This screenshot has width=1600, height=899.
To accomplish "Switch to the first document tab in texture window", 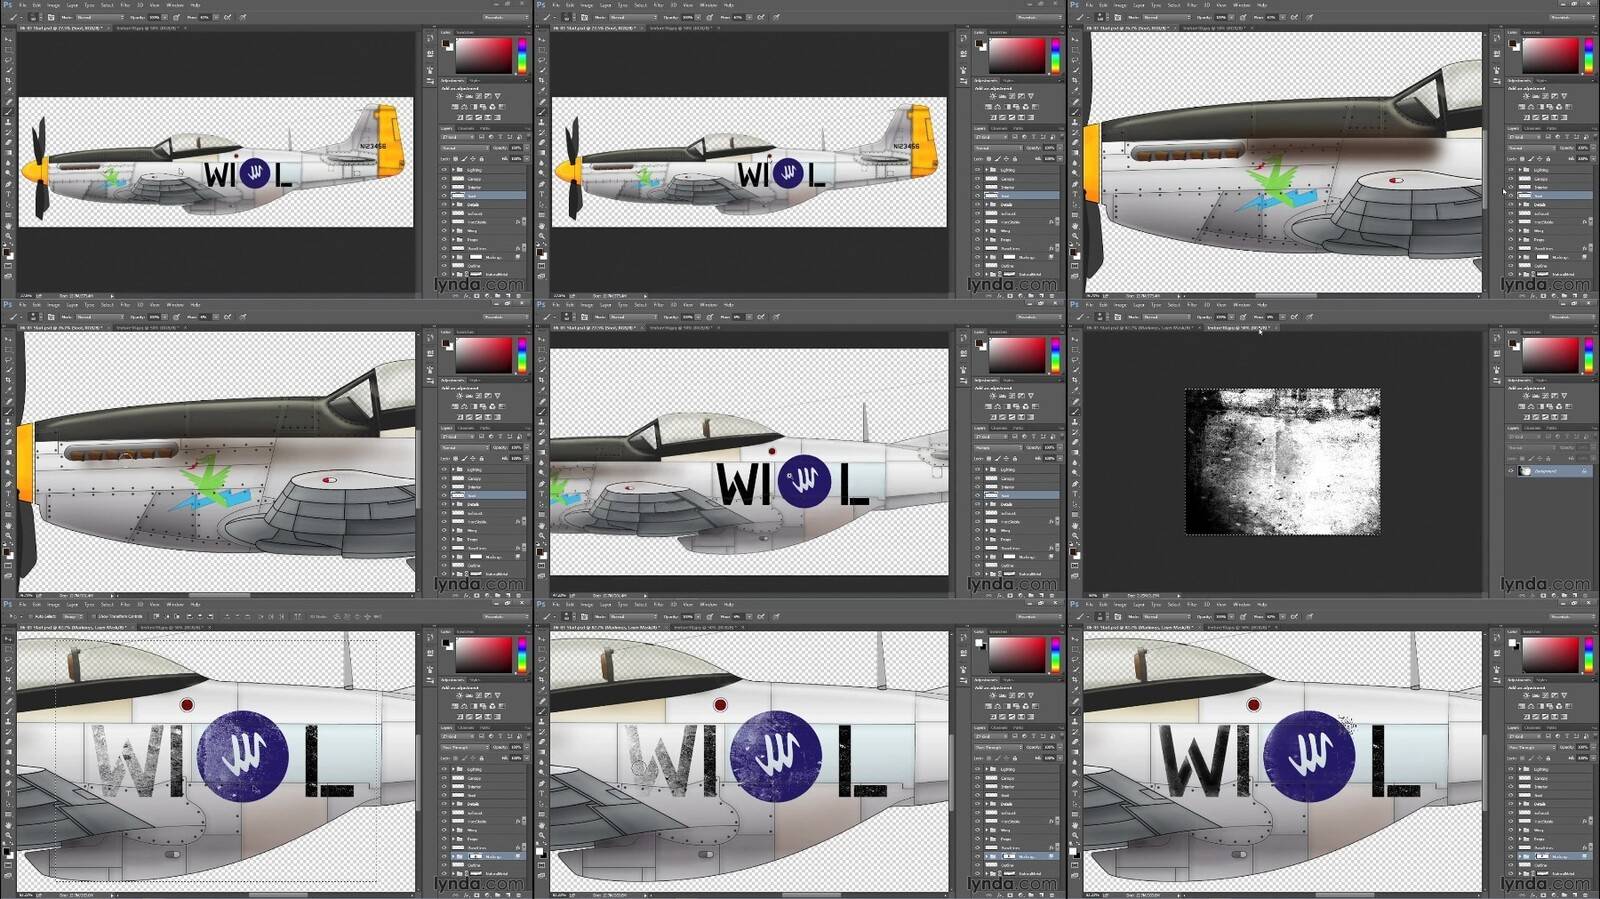I will 1140,327.
